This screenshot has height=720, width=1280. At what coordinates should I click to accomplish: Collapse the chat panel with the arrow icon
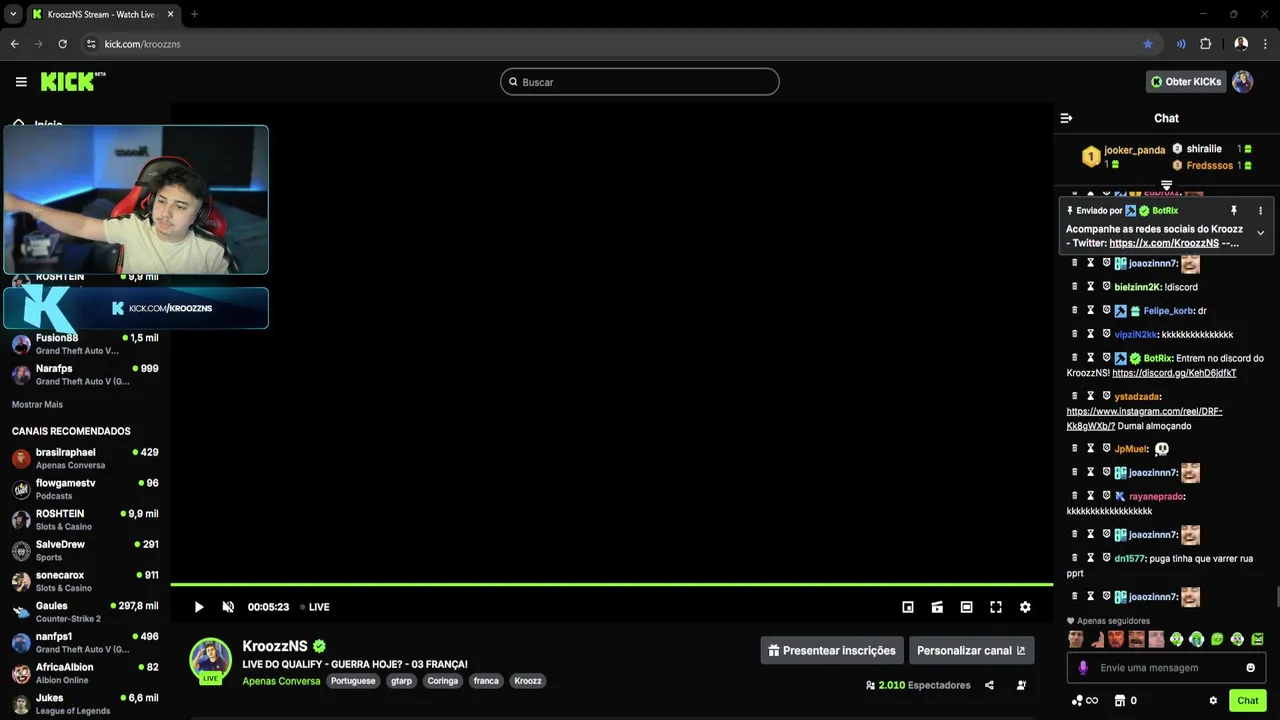pyautogui.click(x=1066, y=118)
